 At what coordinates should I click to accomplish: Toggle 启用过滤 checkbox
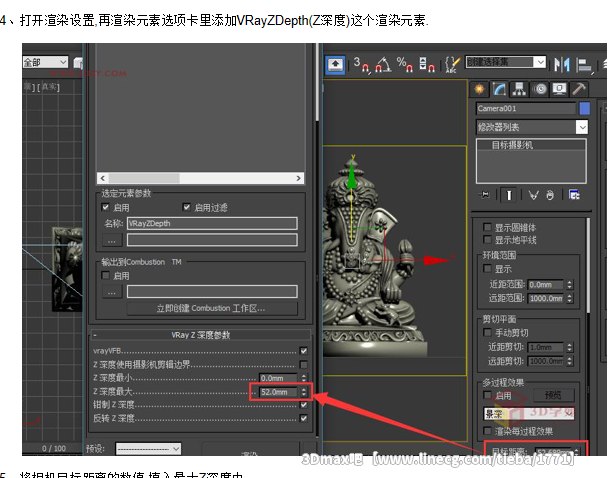pos(186,207)
